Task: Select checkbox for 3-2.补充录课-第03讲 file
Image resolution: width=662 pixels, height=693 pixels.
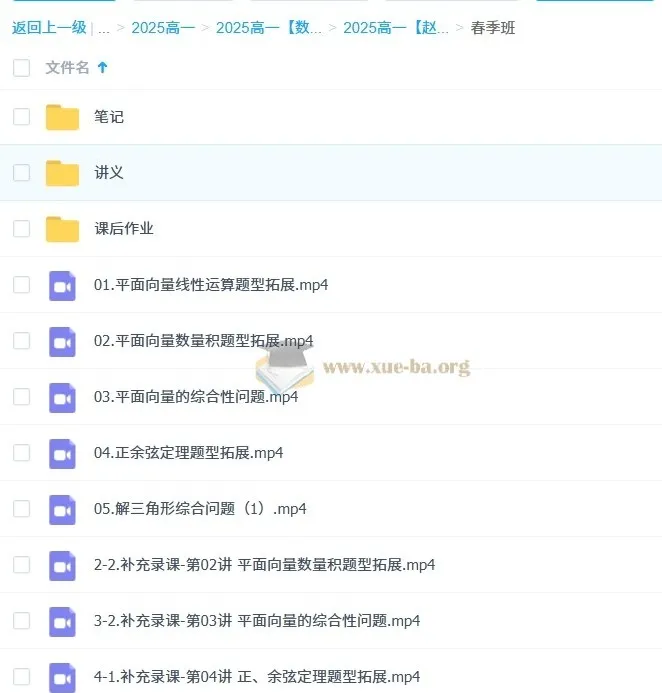Action: 22,621
